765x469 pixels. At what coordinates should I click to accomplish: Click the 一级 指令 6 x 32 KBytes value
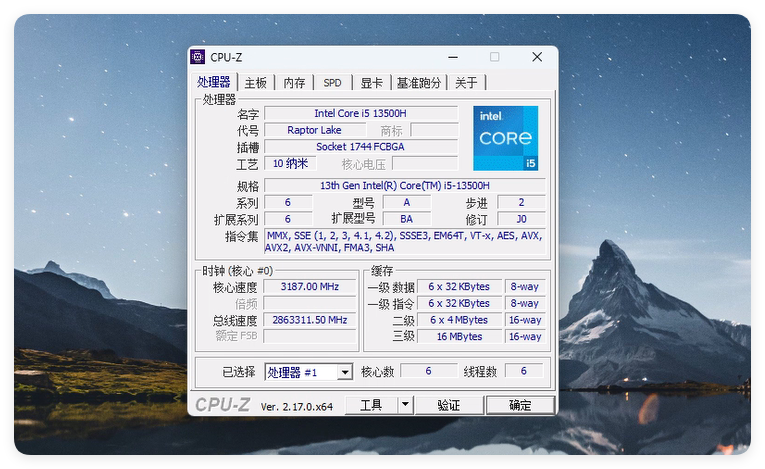(x=459, y=303)
